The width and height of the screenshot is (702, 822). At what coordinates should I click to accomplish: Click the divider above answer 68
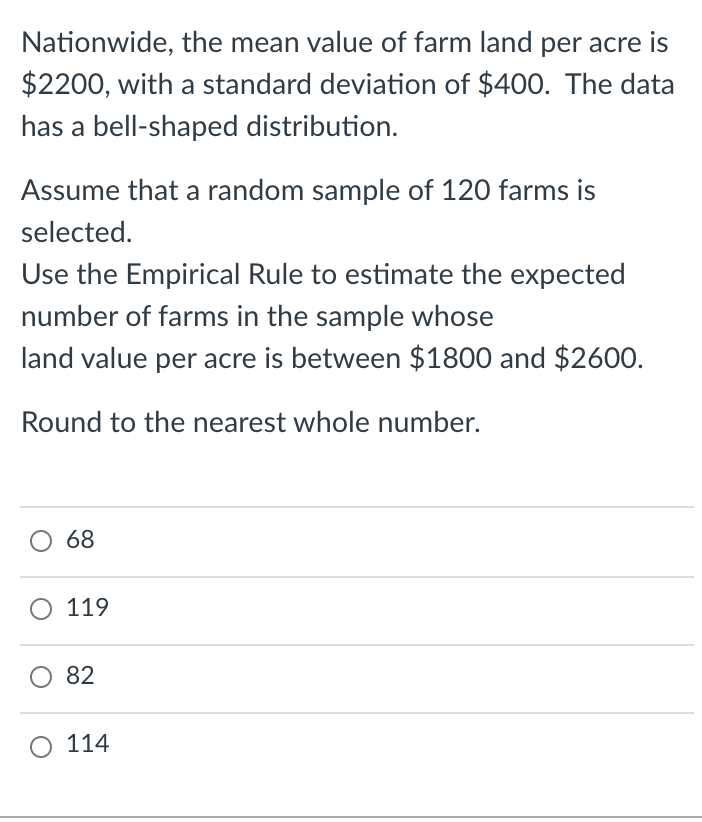click(x=350, y=507)
